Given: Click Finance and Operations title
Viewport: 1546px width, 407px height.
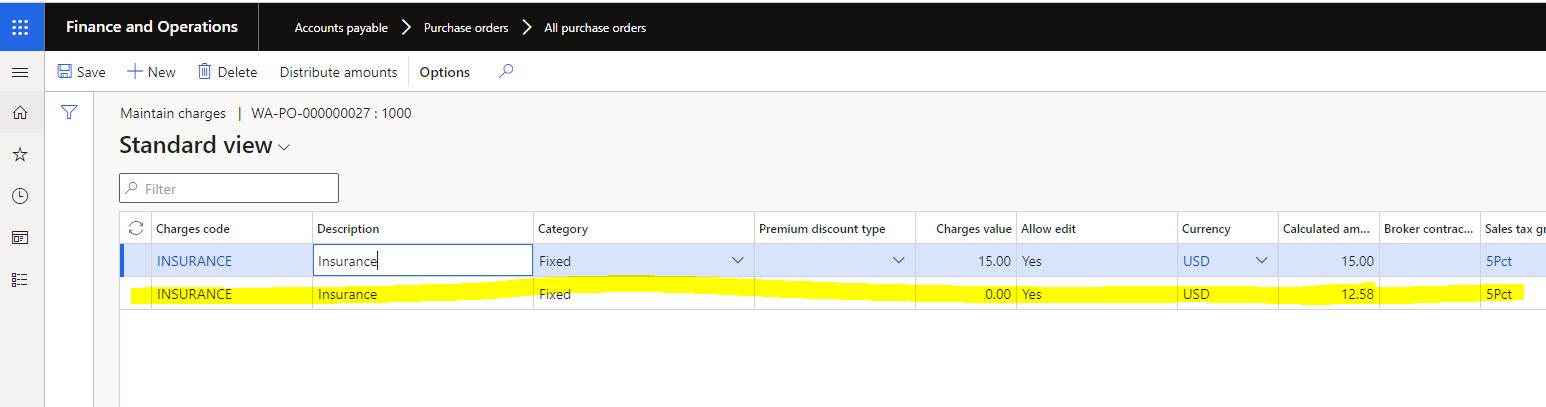Looking at the screenshot, I should (x=152, y=27).
